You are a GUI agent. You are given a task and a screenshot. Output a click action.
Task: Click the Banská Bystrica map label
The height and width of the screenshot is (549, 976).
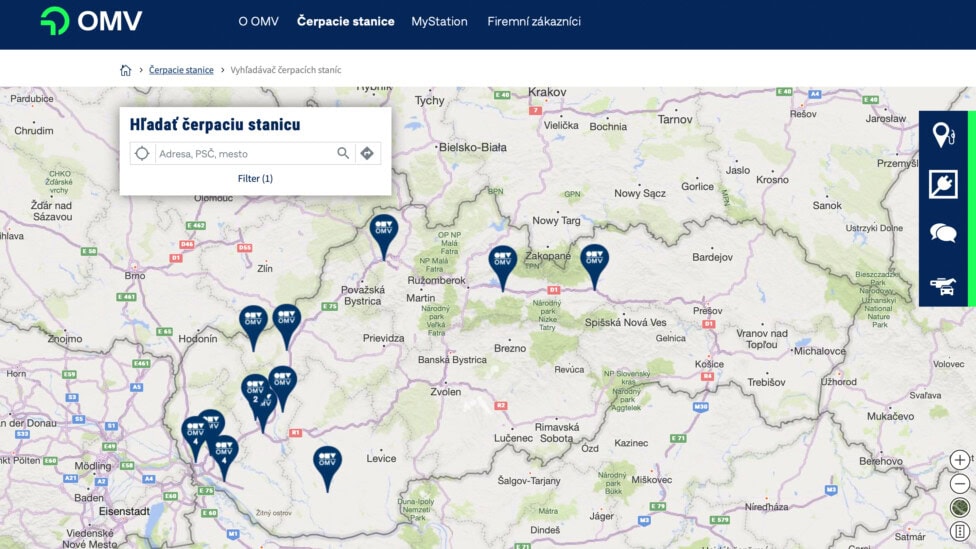[x=453, y=360]
